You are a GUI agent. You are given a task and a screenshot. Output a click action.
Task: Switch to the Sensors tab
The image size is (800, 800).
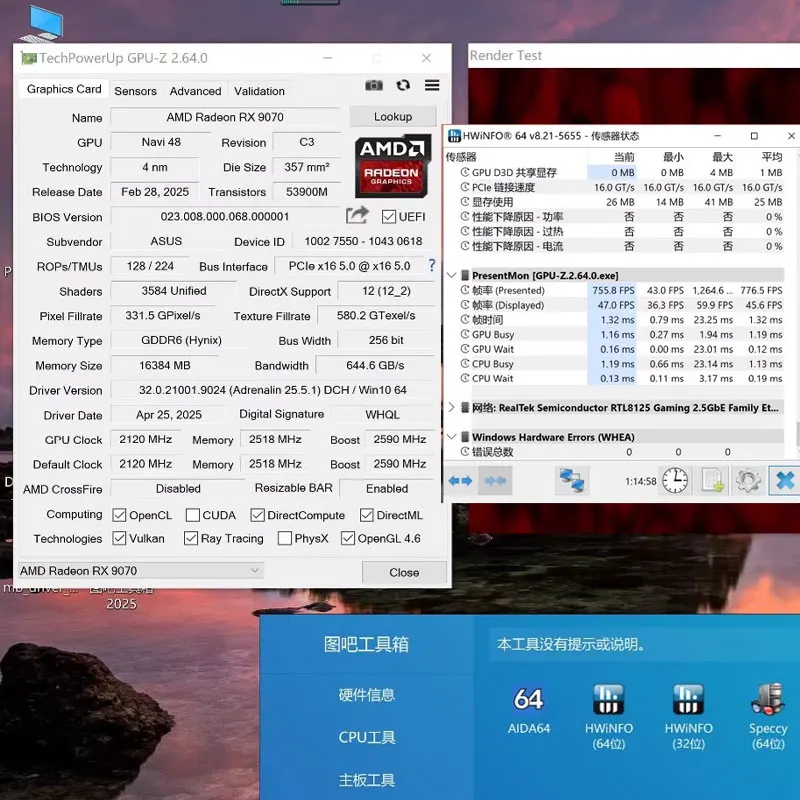coord(135,91)
